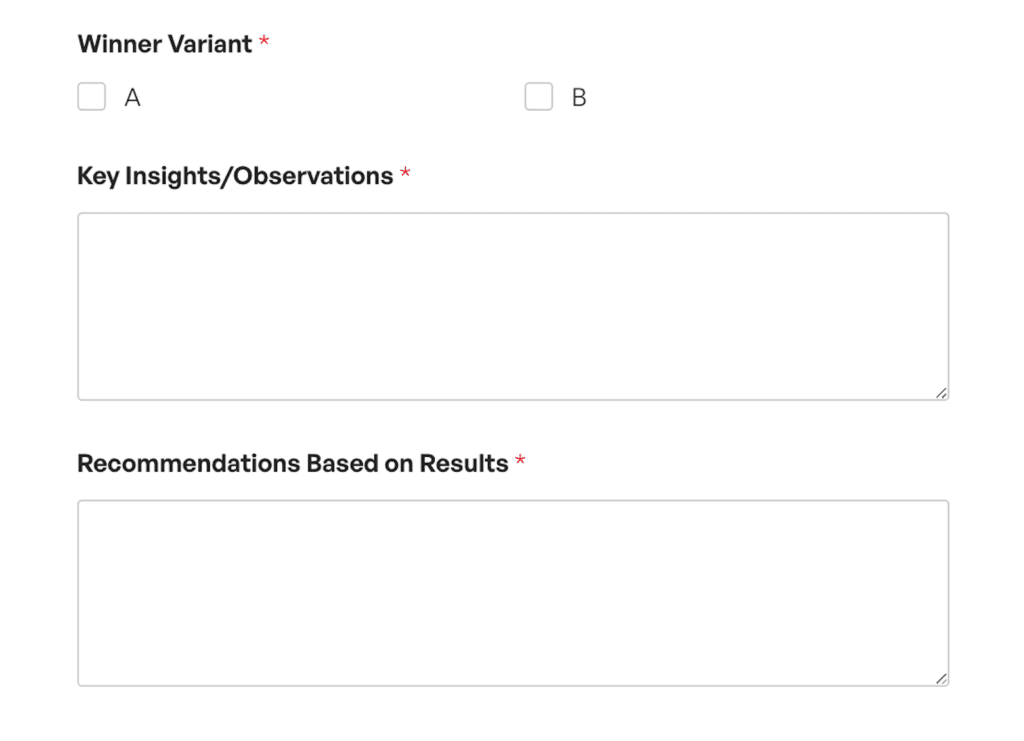Tick the checkbox for variant B
1024x741 pixels.
coord(539,97)
